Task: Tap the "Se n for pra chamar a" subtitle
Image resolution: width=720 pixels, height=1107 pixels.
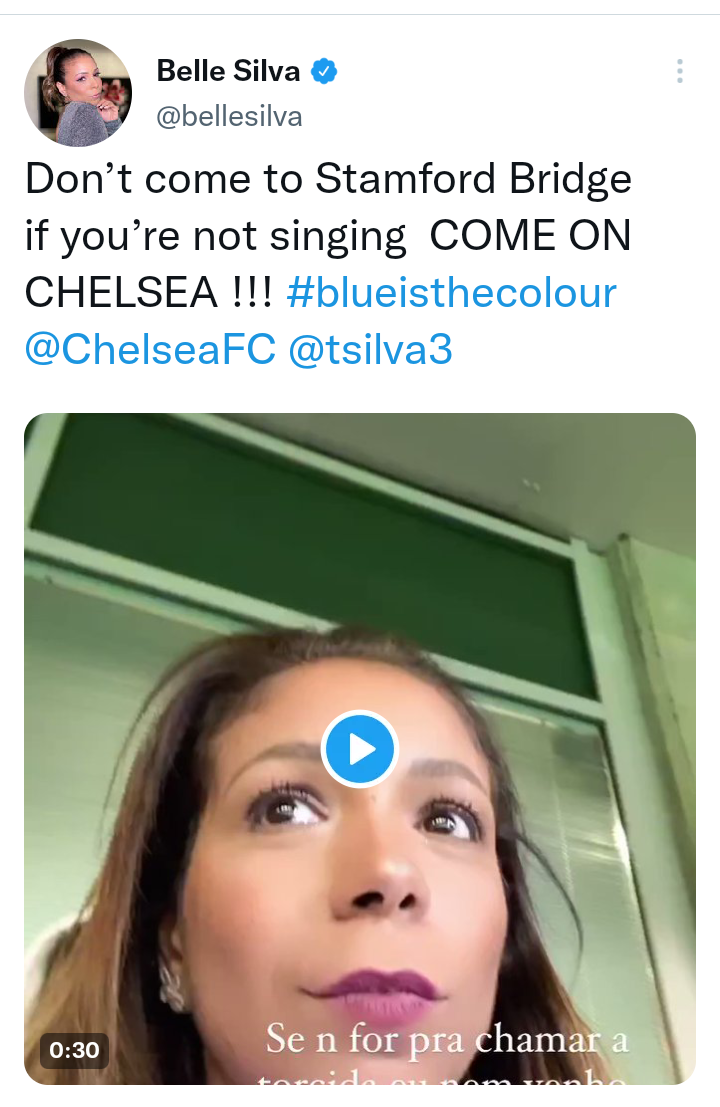Action: (x=447, y=1041)
